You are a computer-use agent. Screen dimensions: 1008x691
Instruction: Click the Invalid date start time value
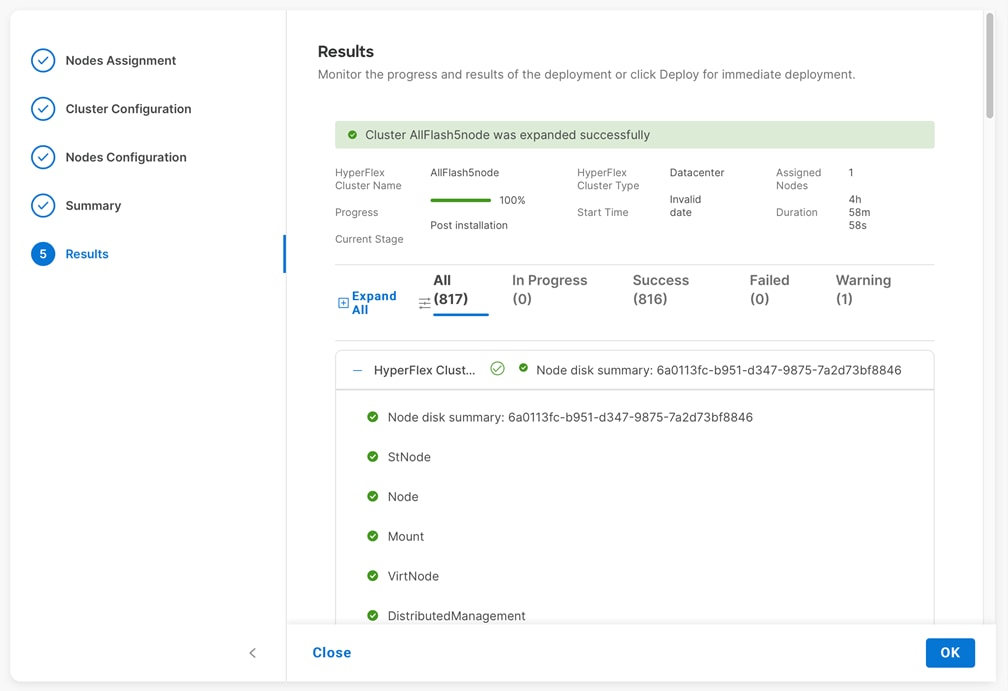click(x=685, y=206)
